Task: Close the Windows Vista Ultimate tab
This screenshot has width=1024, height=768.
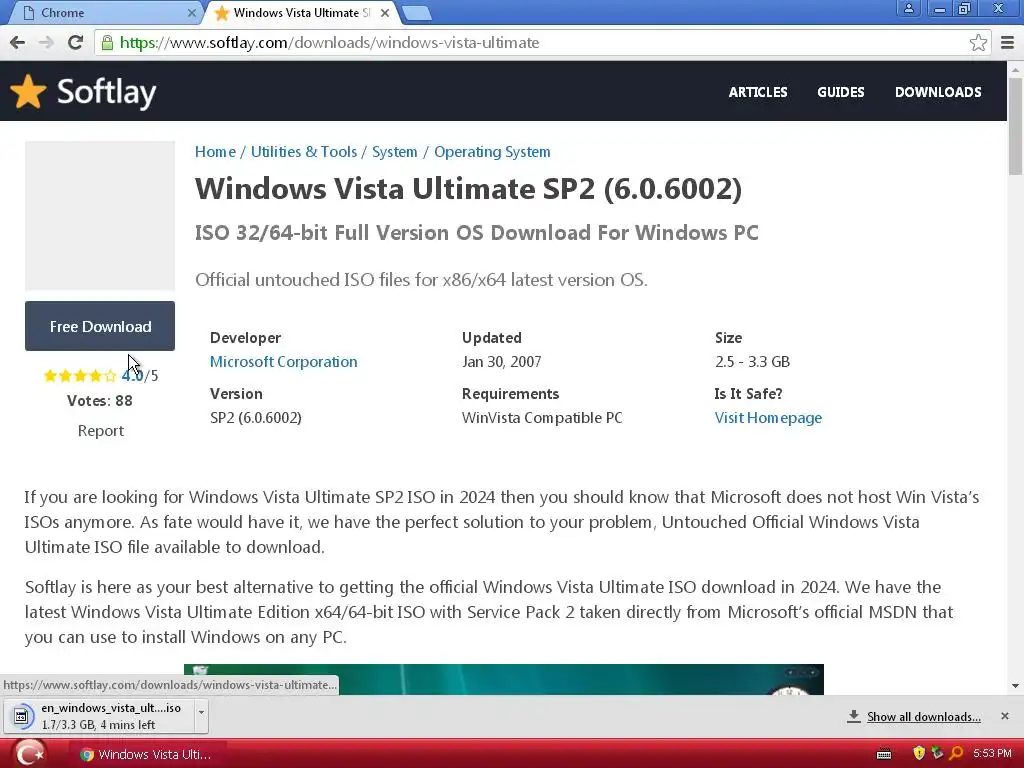Action: pyautogui.click(x=385, y=13)
